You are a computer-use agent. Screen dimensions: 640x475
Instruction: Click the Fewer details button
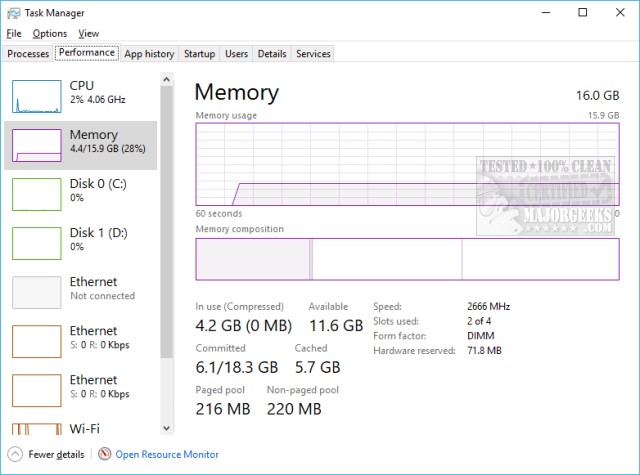click(56, 454)
